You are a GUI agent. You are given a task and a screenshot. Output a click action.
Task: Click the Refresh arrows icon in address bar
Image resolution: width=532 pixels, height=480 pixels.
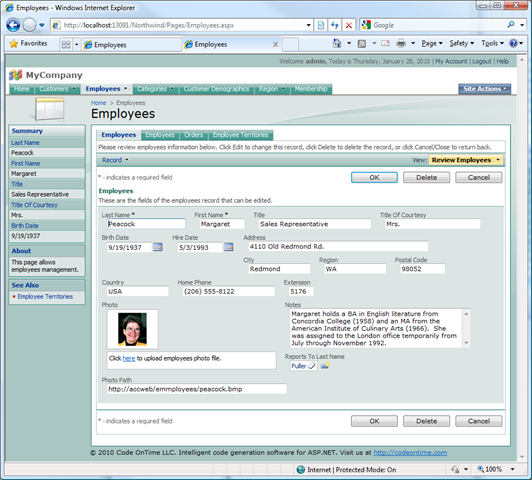coord(335,25)
